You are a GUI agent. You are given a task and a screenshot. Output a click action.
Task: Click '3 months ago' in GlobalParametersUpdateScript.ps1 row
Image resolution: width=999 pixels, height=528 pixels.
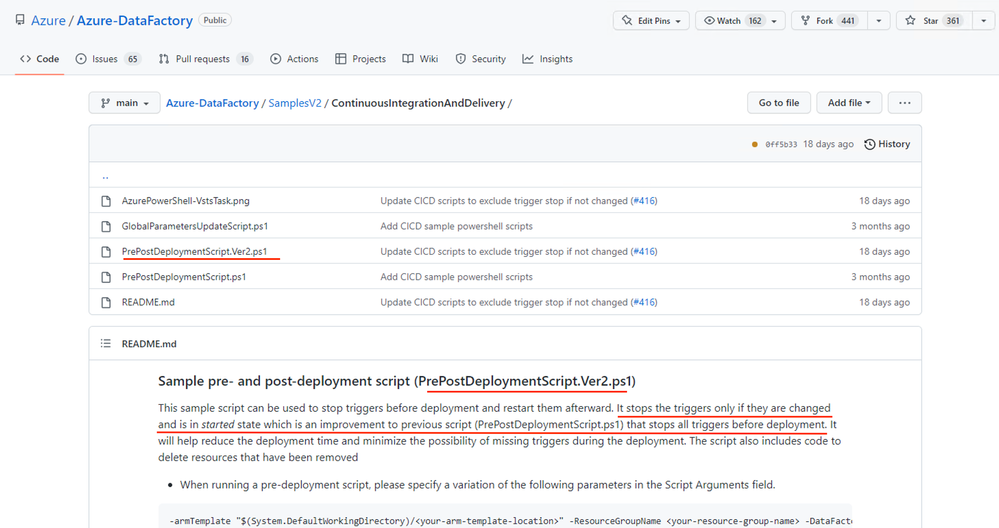pos(880,226)
